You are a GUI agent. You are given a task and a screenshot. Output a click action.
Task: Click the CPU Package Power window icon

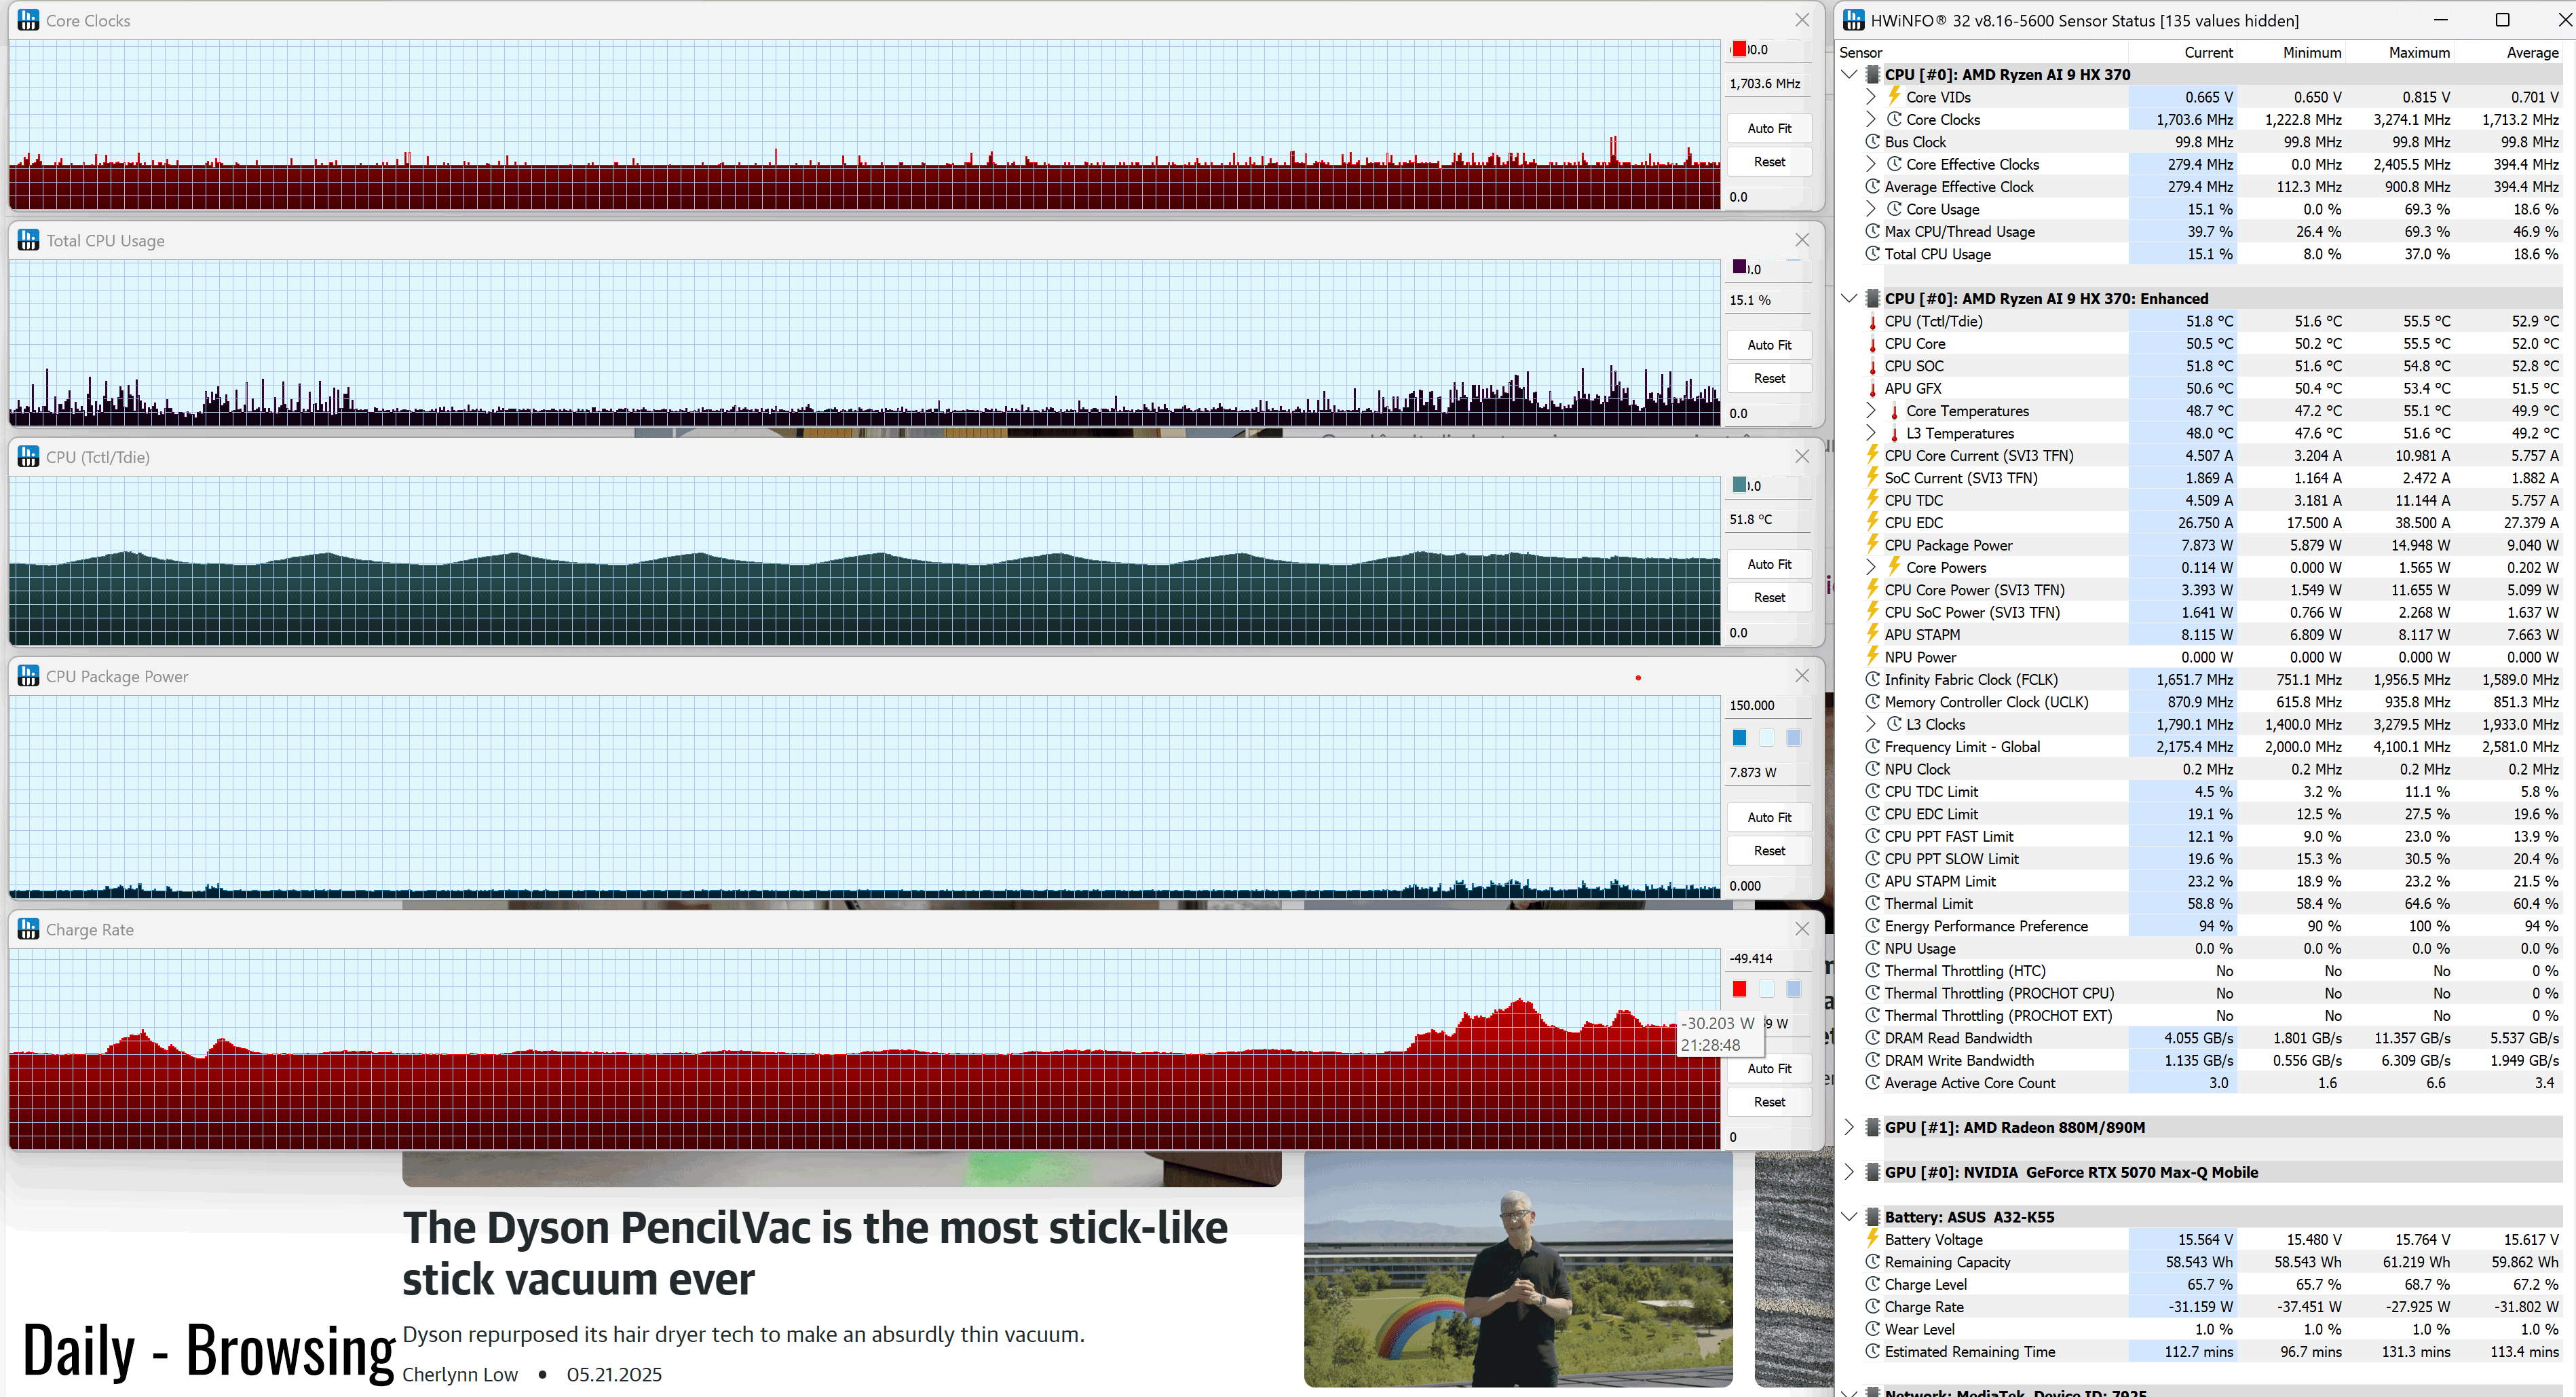click(28, 676)
